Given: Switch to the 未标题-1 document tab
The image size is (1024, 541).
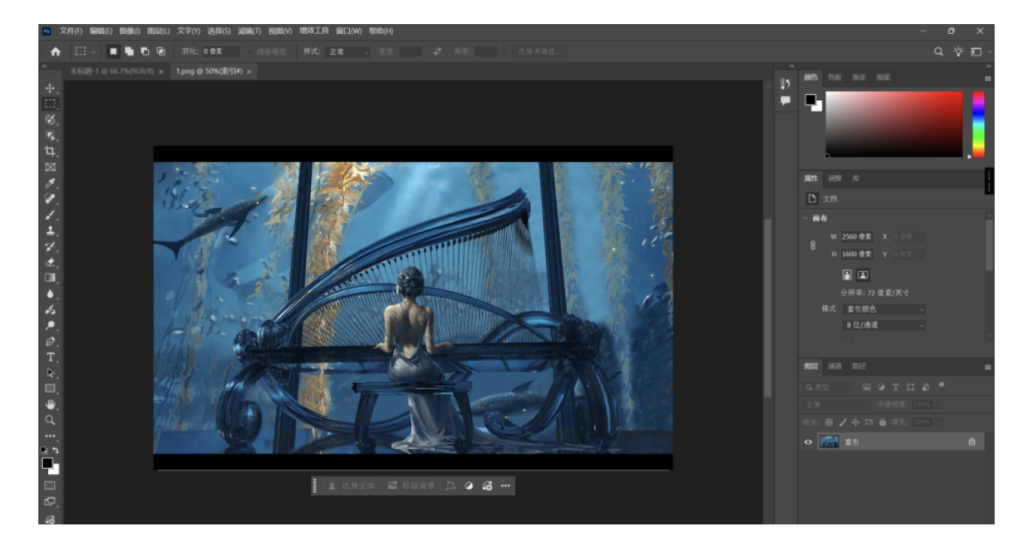Looking at the screenshot, I should (110, 72).
